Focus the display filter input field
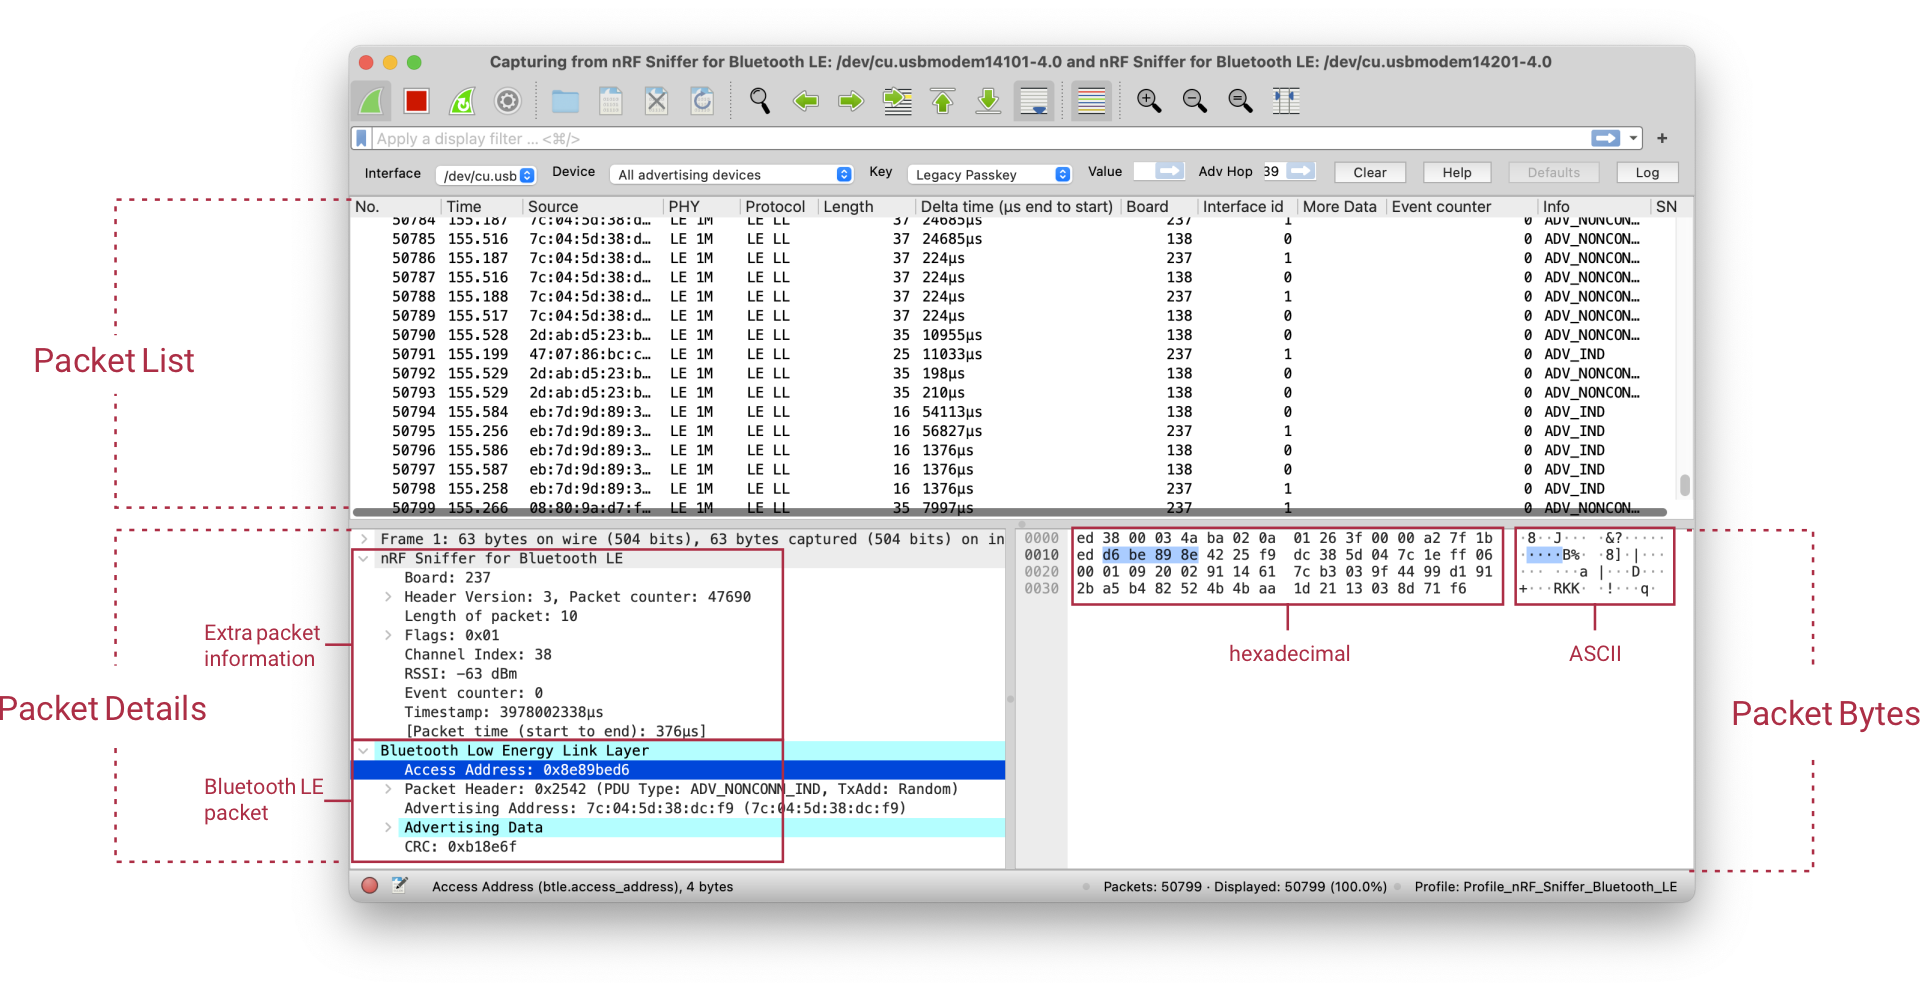This screenshot has height=991, width=1920. click(980, 139)
